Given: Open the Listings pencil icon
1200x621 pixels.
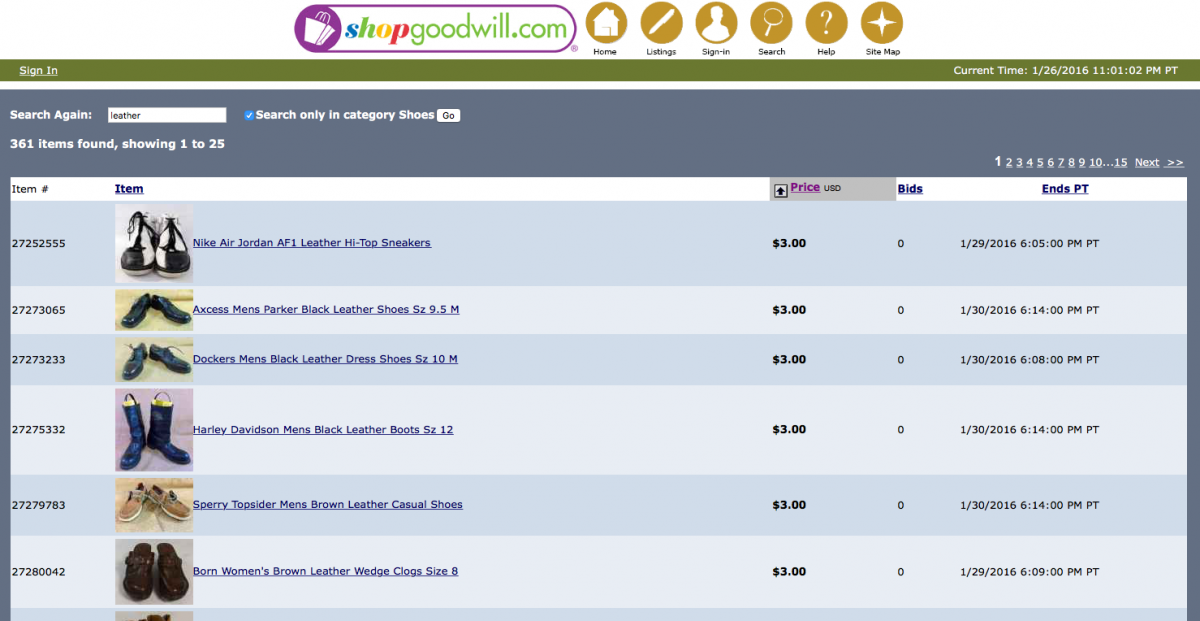Looking at the screenshot, I should pyautogui.click(x=661, y=22).
